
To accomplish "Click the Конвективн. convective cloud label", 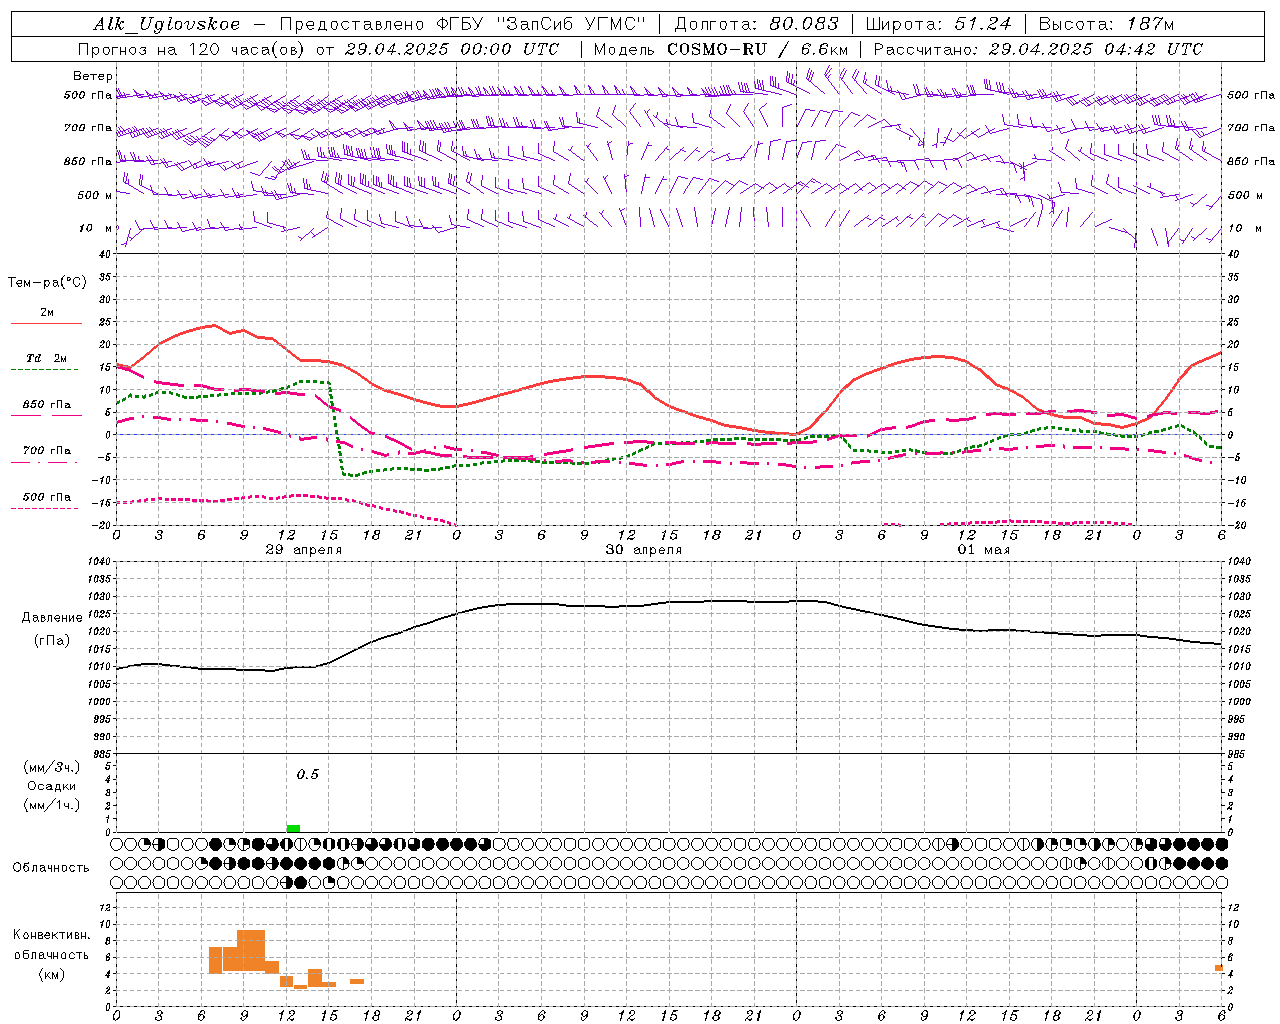I will 52,935.
